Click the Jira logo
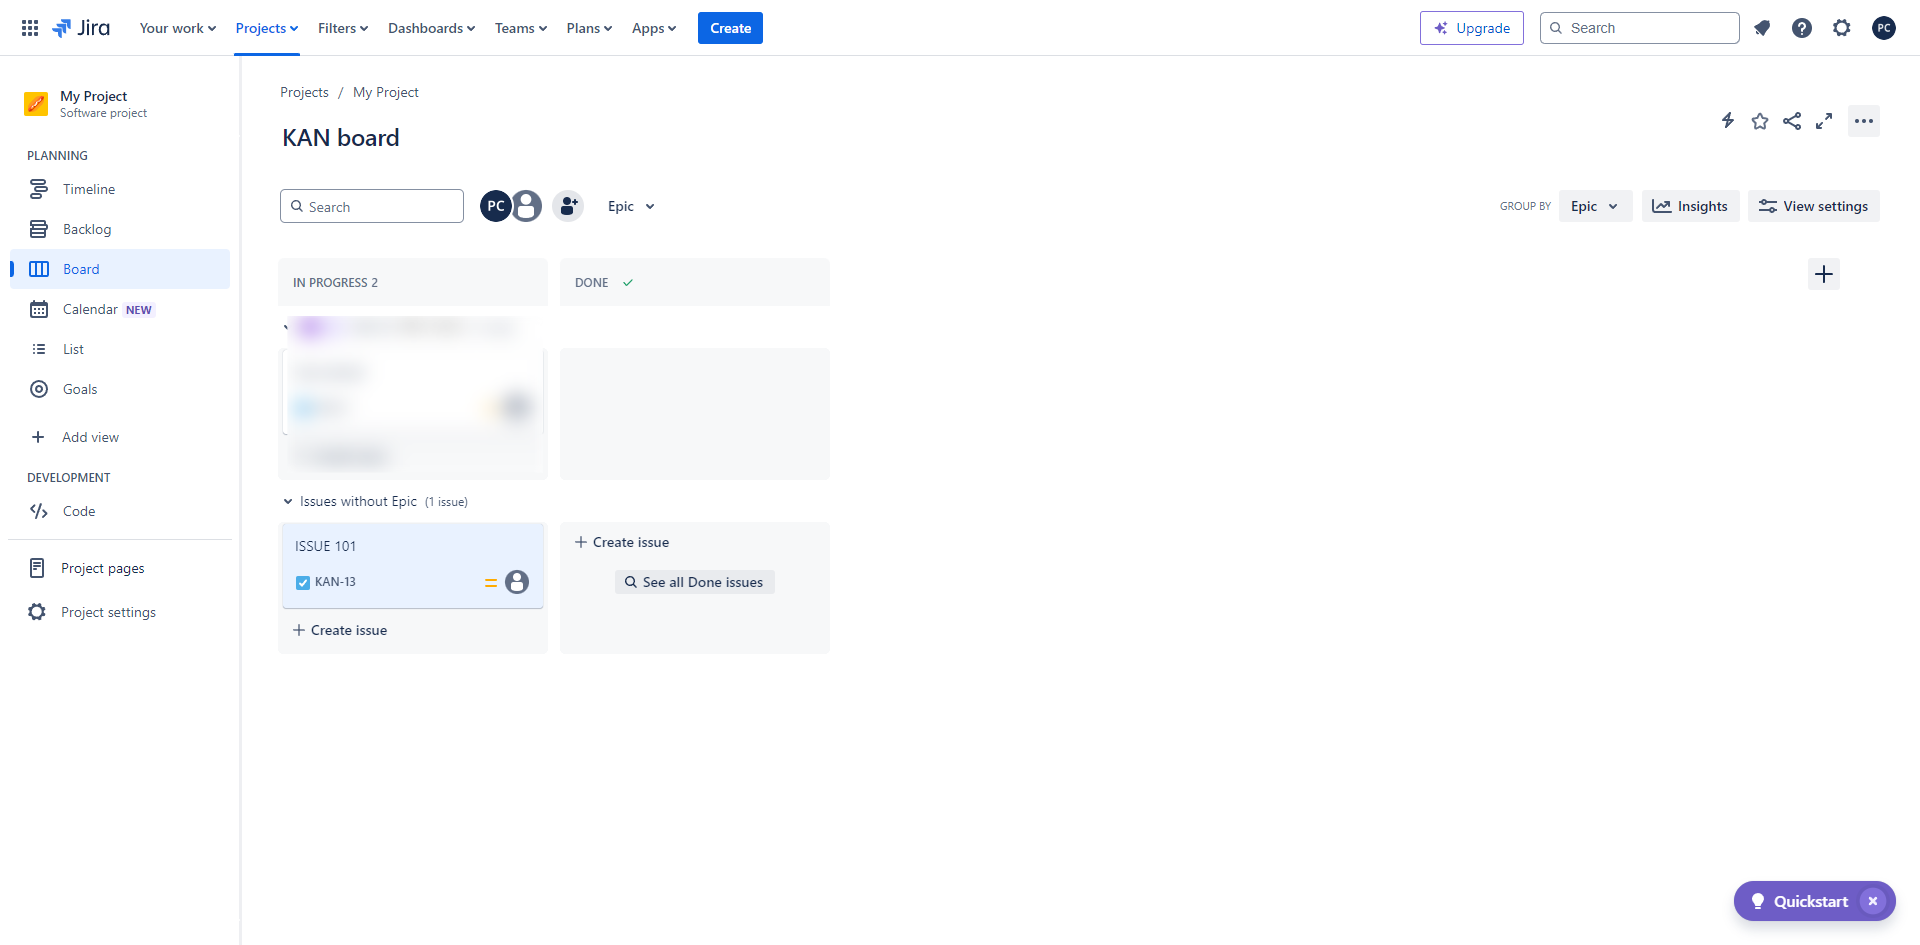 click(x=81, y=28)
